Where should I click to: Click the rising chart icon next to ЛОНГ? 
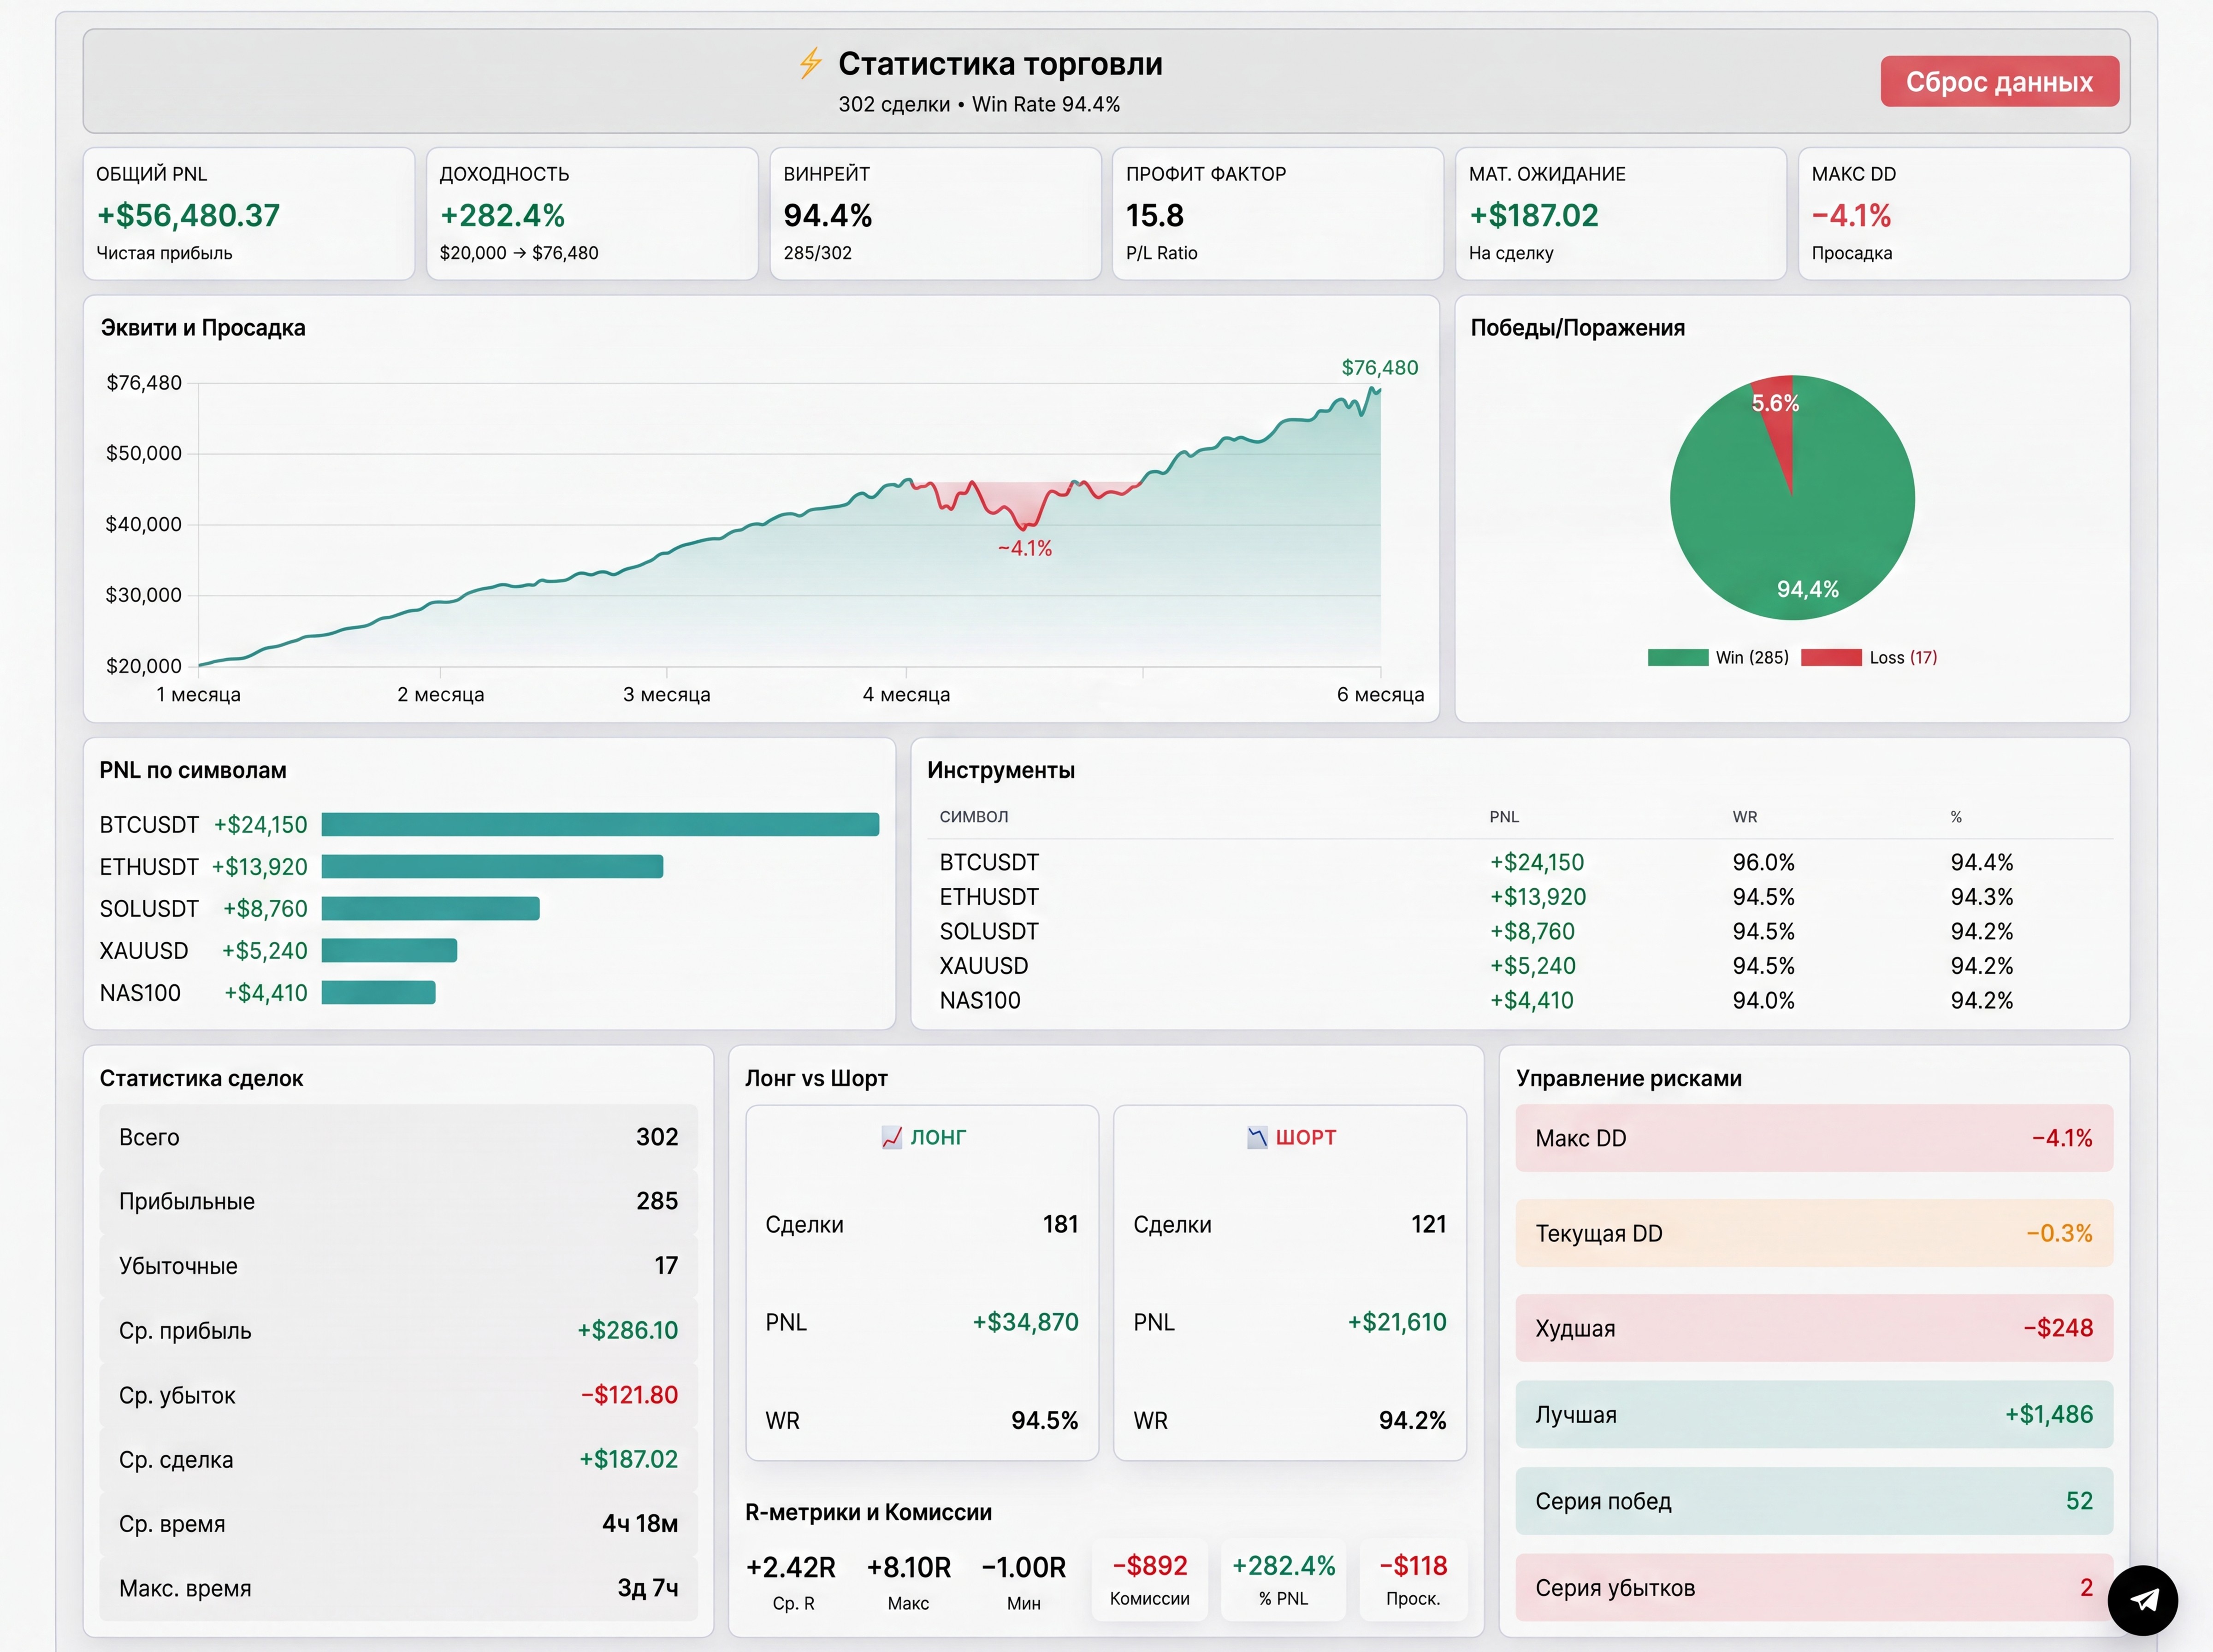892,1137
